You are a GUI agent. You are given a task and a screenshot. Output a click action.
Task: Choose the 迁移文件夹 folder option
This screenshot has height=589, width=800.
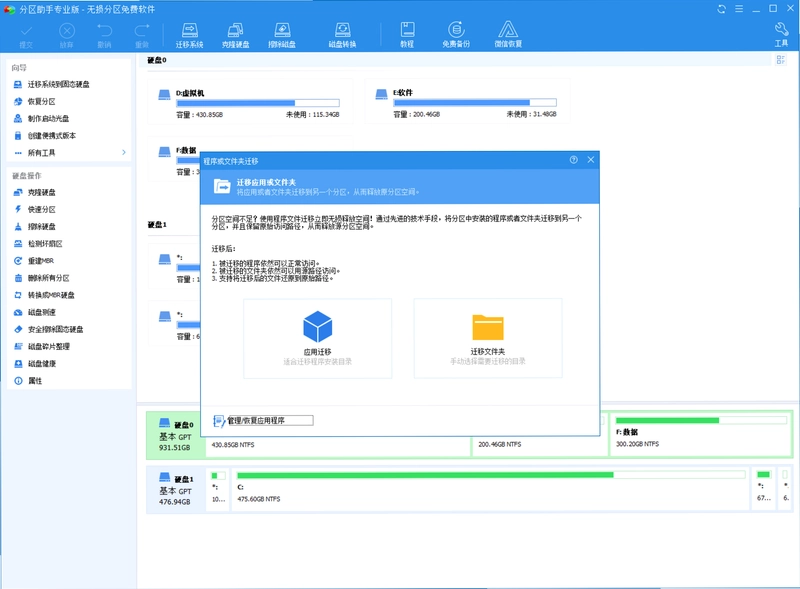488,338
